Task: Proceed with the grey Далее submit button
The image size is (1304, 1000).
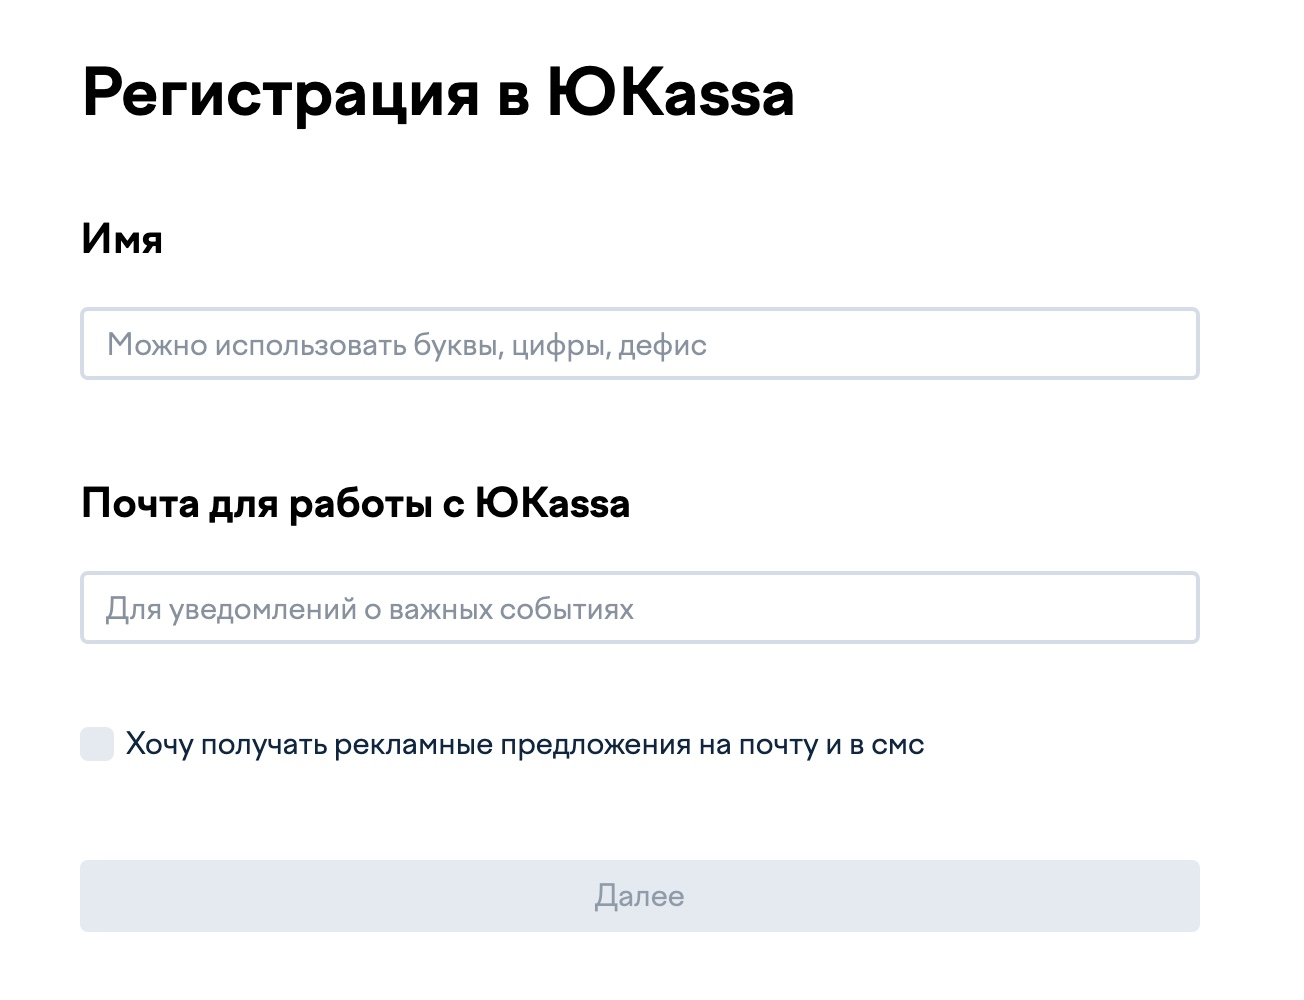Action: tap(640, 896)
